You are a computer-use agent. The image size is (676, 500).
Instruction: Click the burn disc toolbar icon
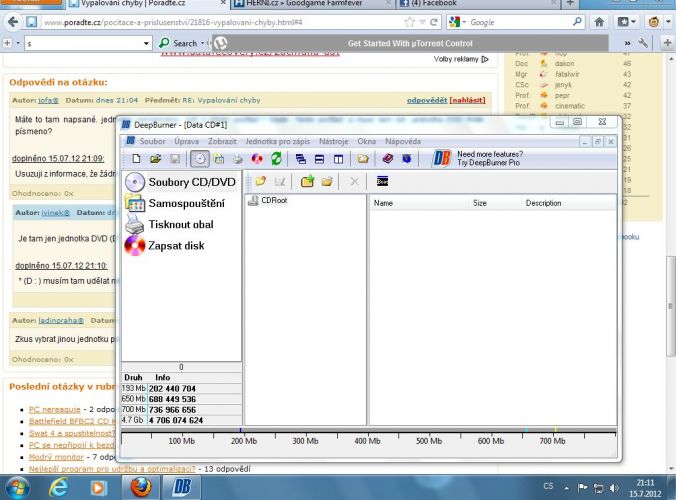click(x=257, y=159)
